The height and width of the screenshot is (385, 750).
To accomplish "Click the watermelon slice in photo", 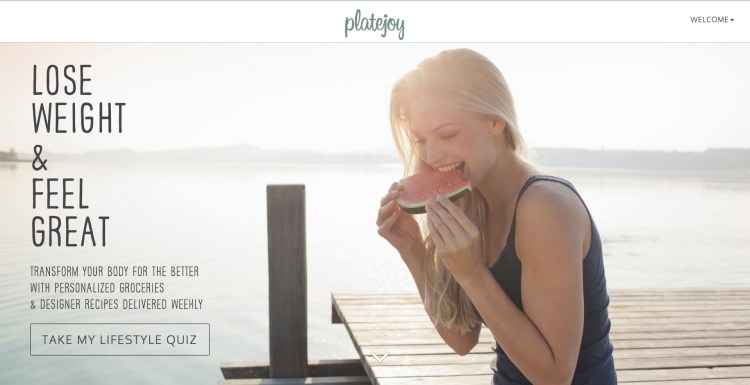I will point(433,190).
